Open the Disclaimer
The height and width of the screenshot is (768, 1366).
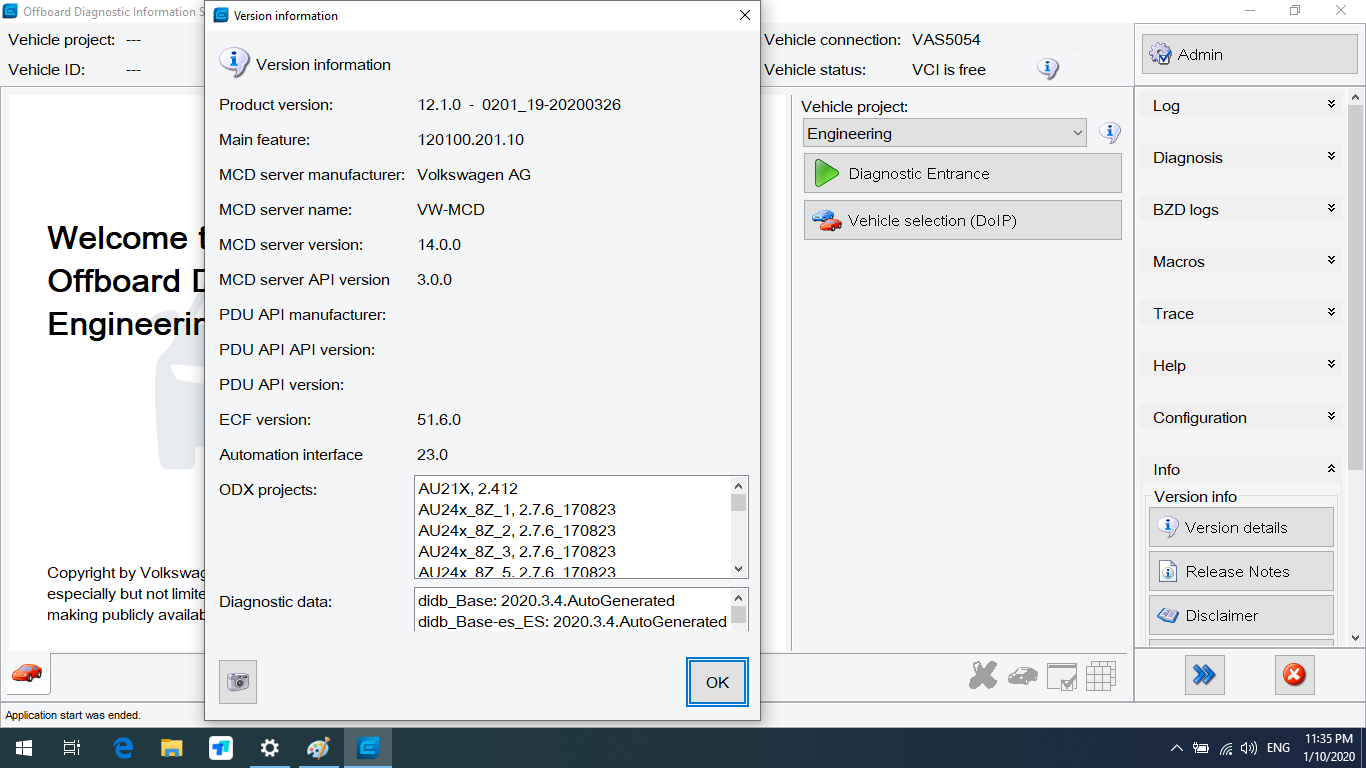pos(1241,615)
